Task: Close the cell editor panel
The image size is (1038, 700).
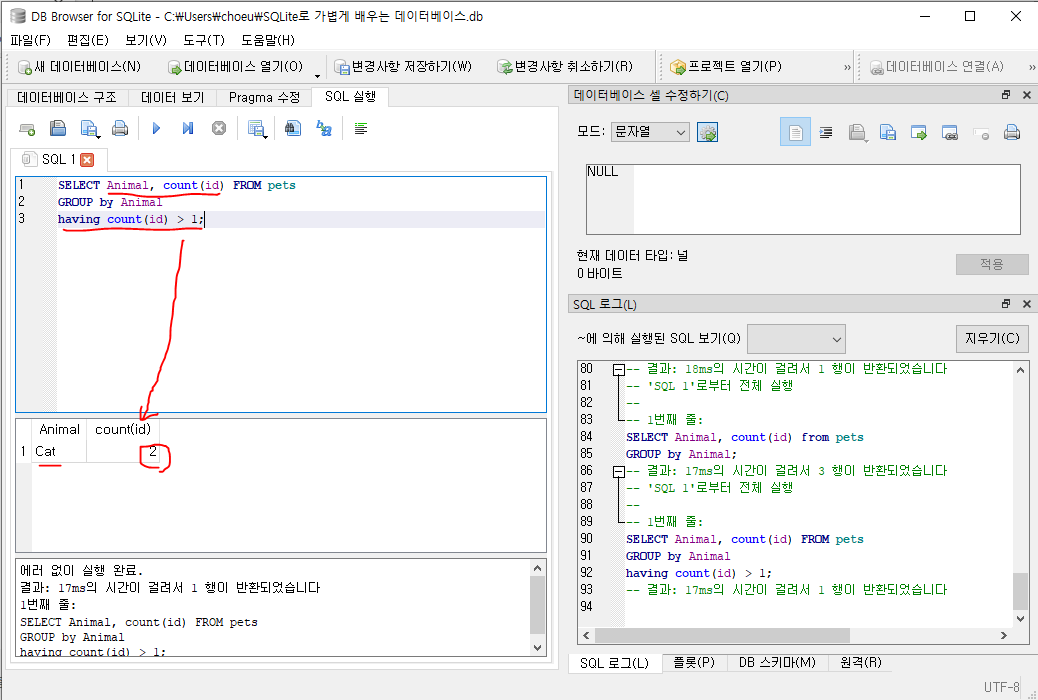Action: coord(1027,95)
